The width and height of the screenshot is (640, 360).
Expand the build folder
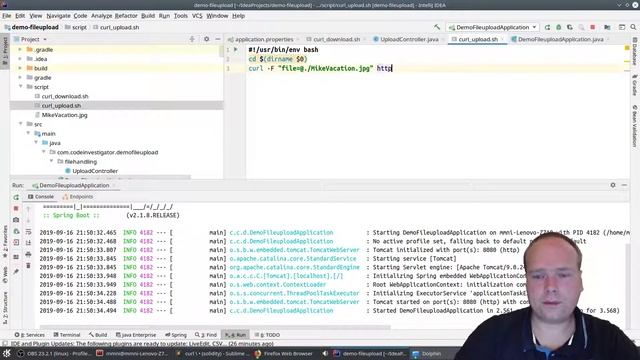tap(20, 68)
